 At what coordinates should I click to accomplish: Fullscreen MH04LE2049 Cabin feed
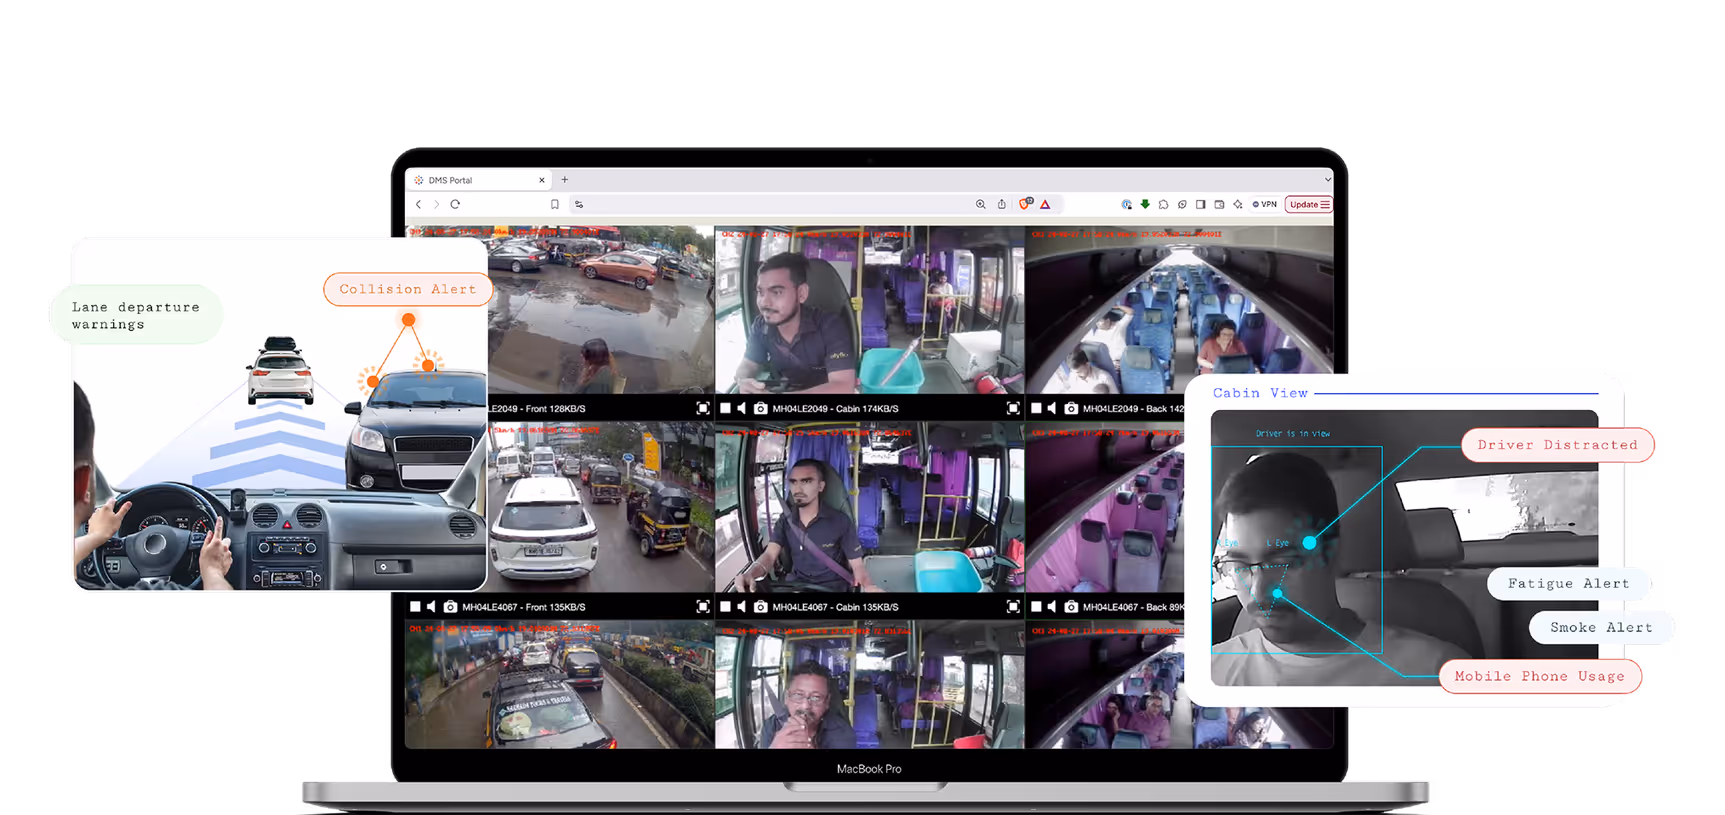pyautogui.click(x=1013, y=408)
